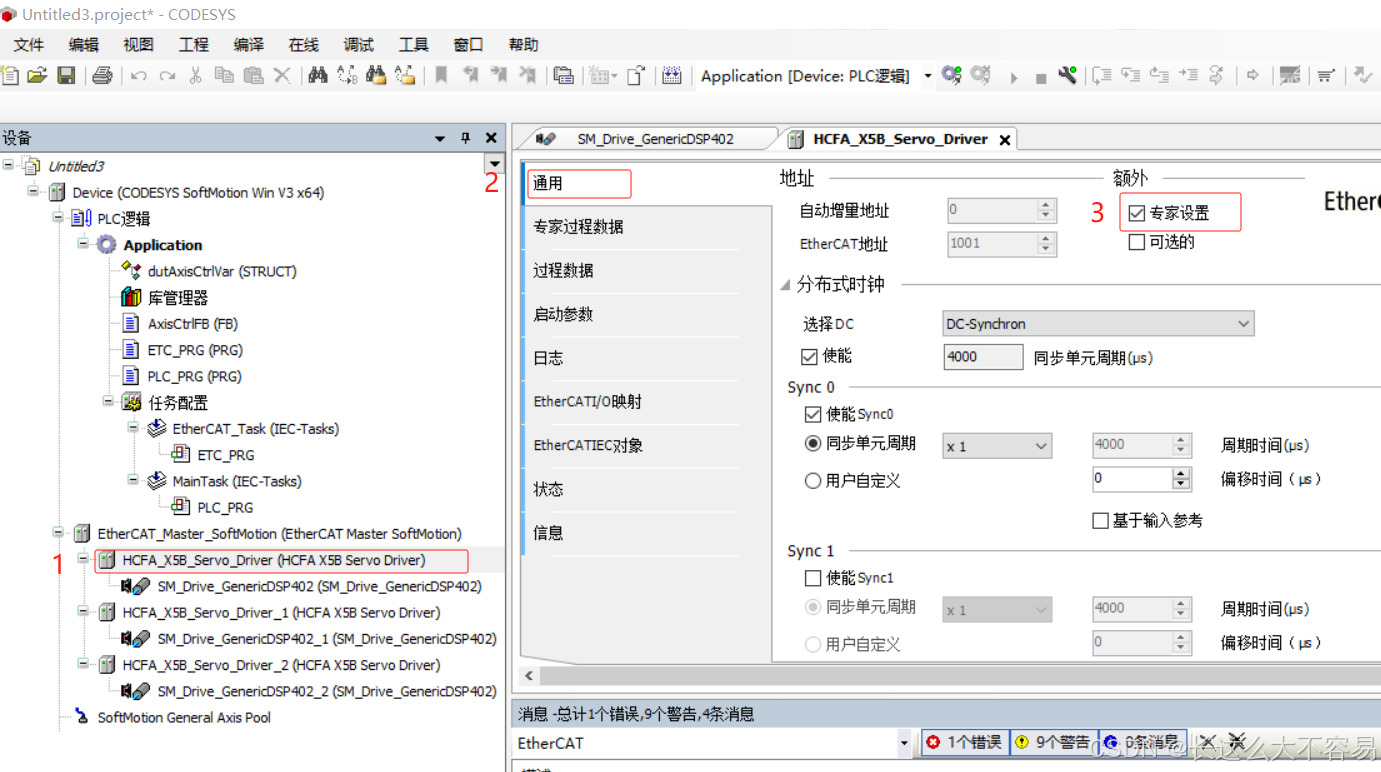Login to the PLC with the Login icon
The image size is (1381, 772).
[x=951, y=75]
